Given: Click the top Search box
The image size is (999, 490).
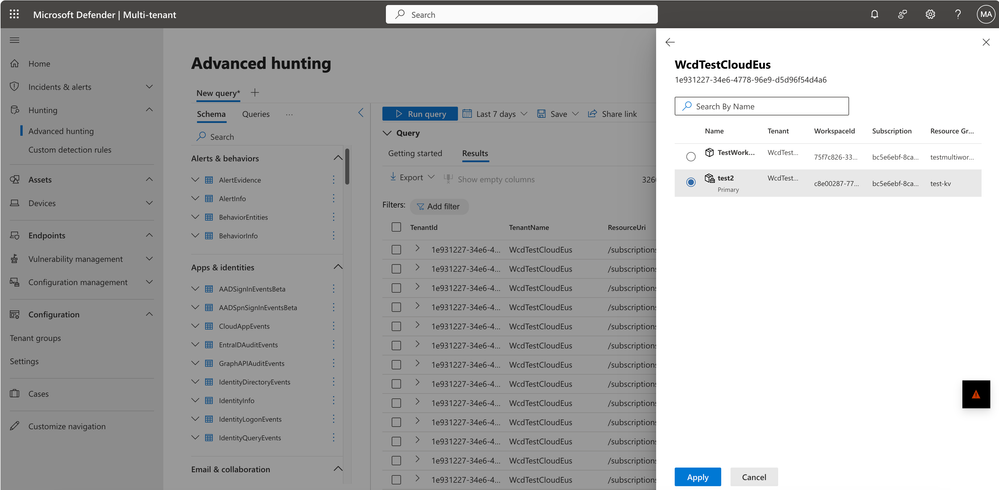Looking at the screenshot, I should point(521,14).
